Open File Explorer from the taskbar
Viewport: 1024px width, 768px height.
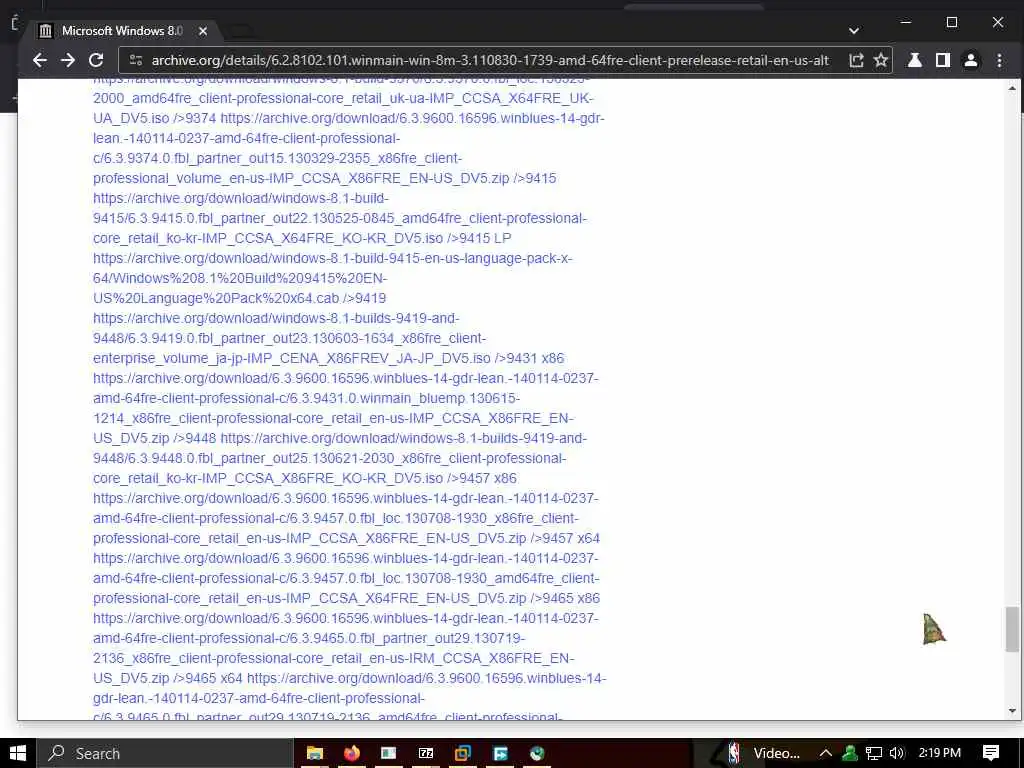coord(315,753)
